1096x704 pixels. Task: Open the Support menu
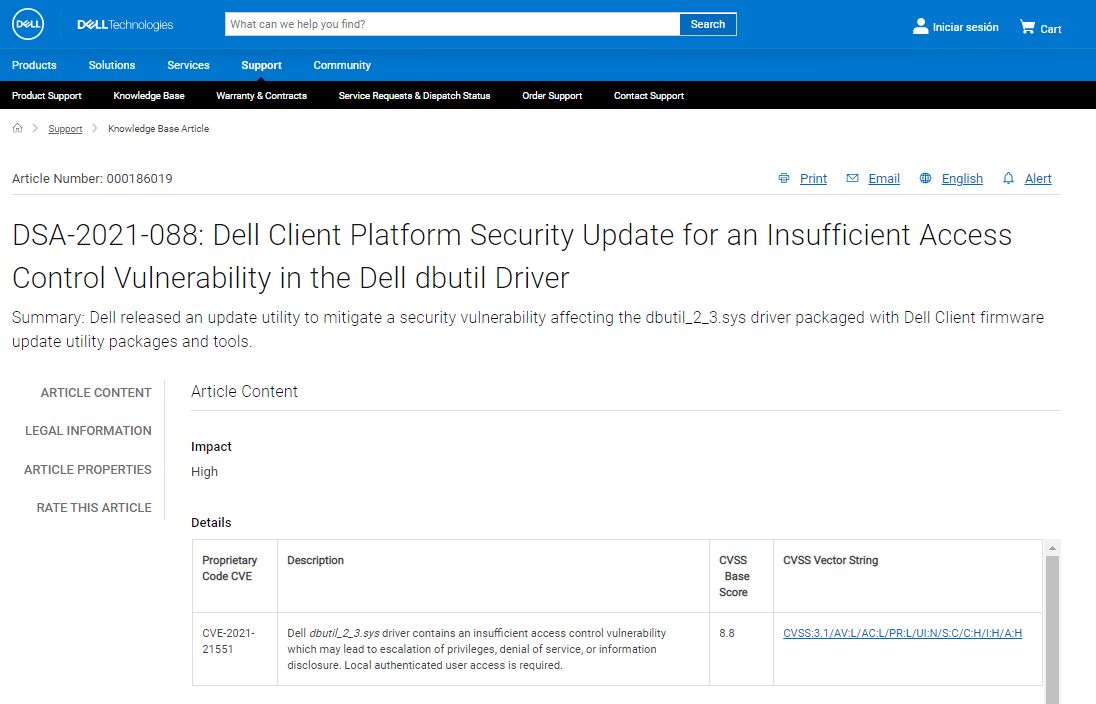(261, 65)
